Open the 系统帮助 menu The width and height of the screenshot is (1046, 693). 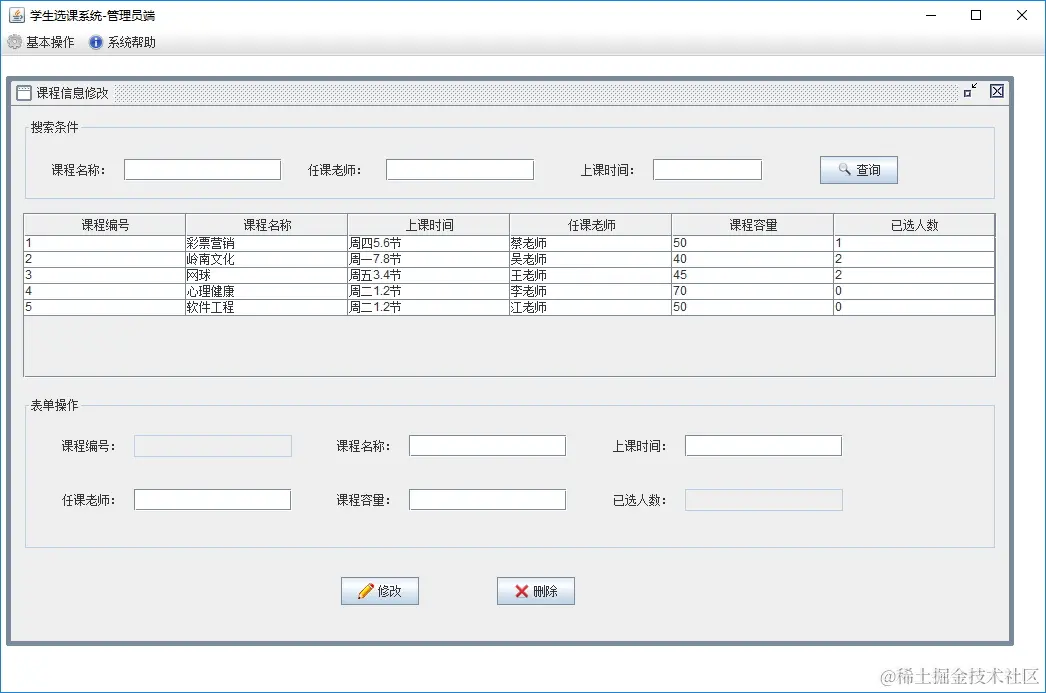[x=123, y=42]
